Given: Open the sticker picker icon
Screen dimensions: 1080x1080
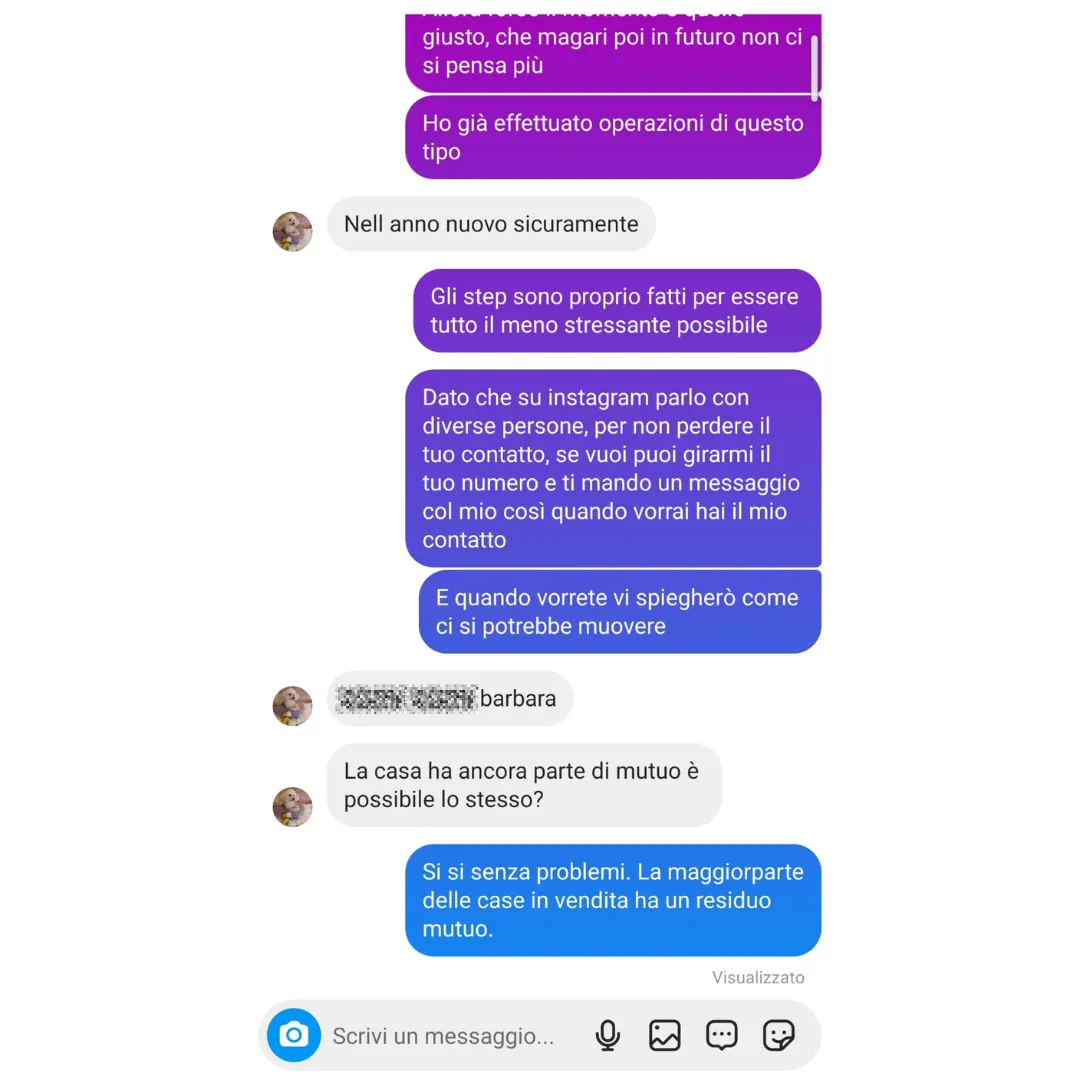Looking at the screenshot, I should [x=778, y=1035].
